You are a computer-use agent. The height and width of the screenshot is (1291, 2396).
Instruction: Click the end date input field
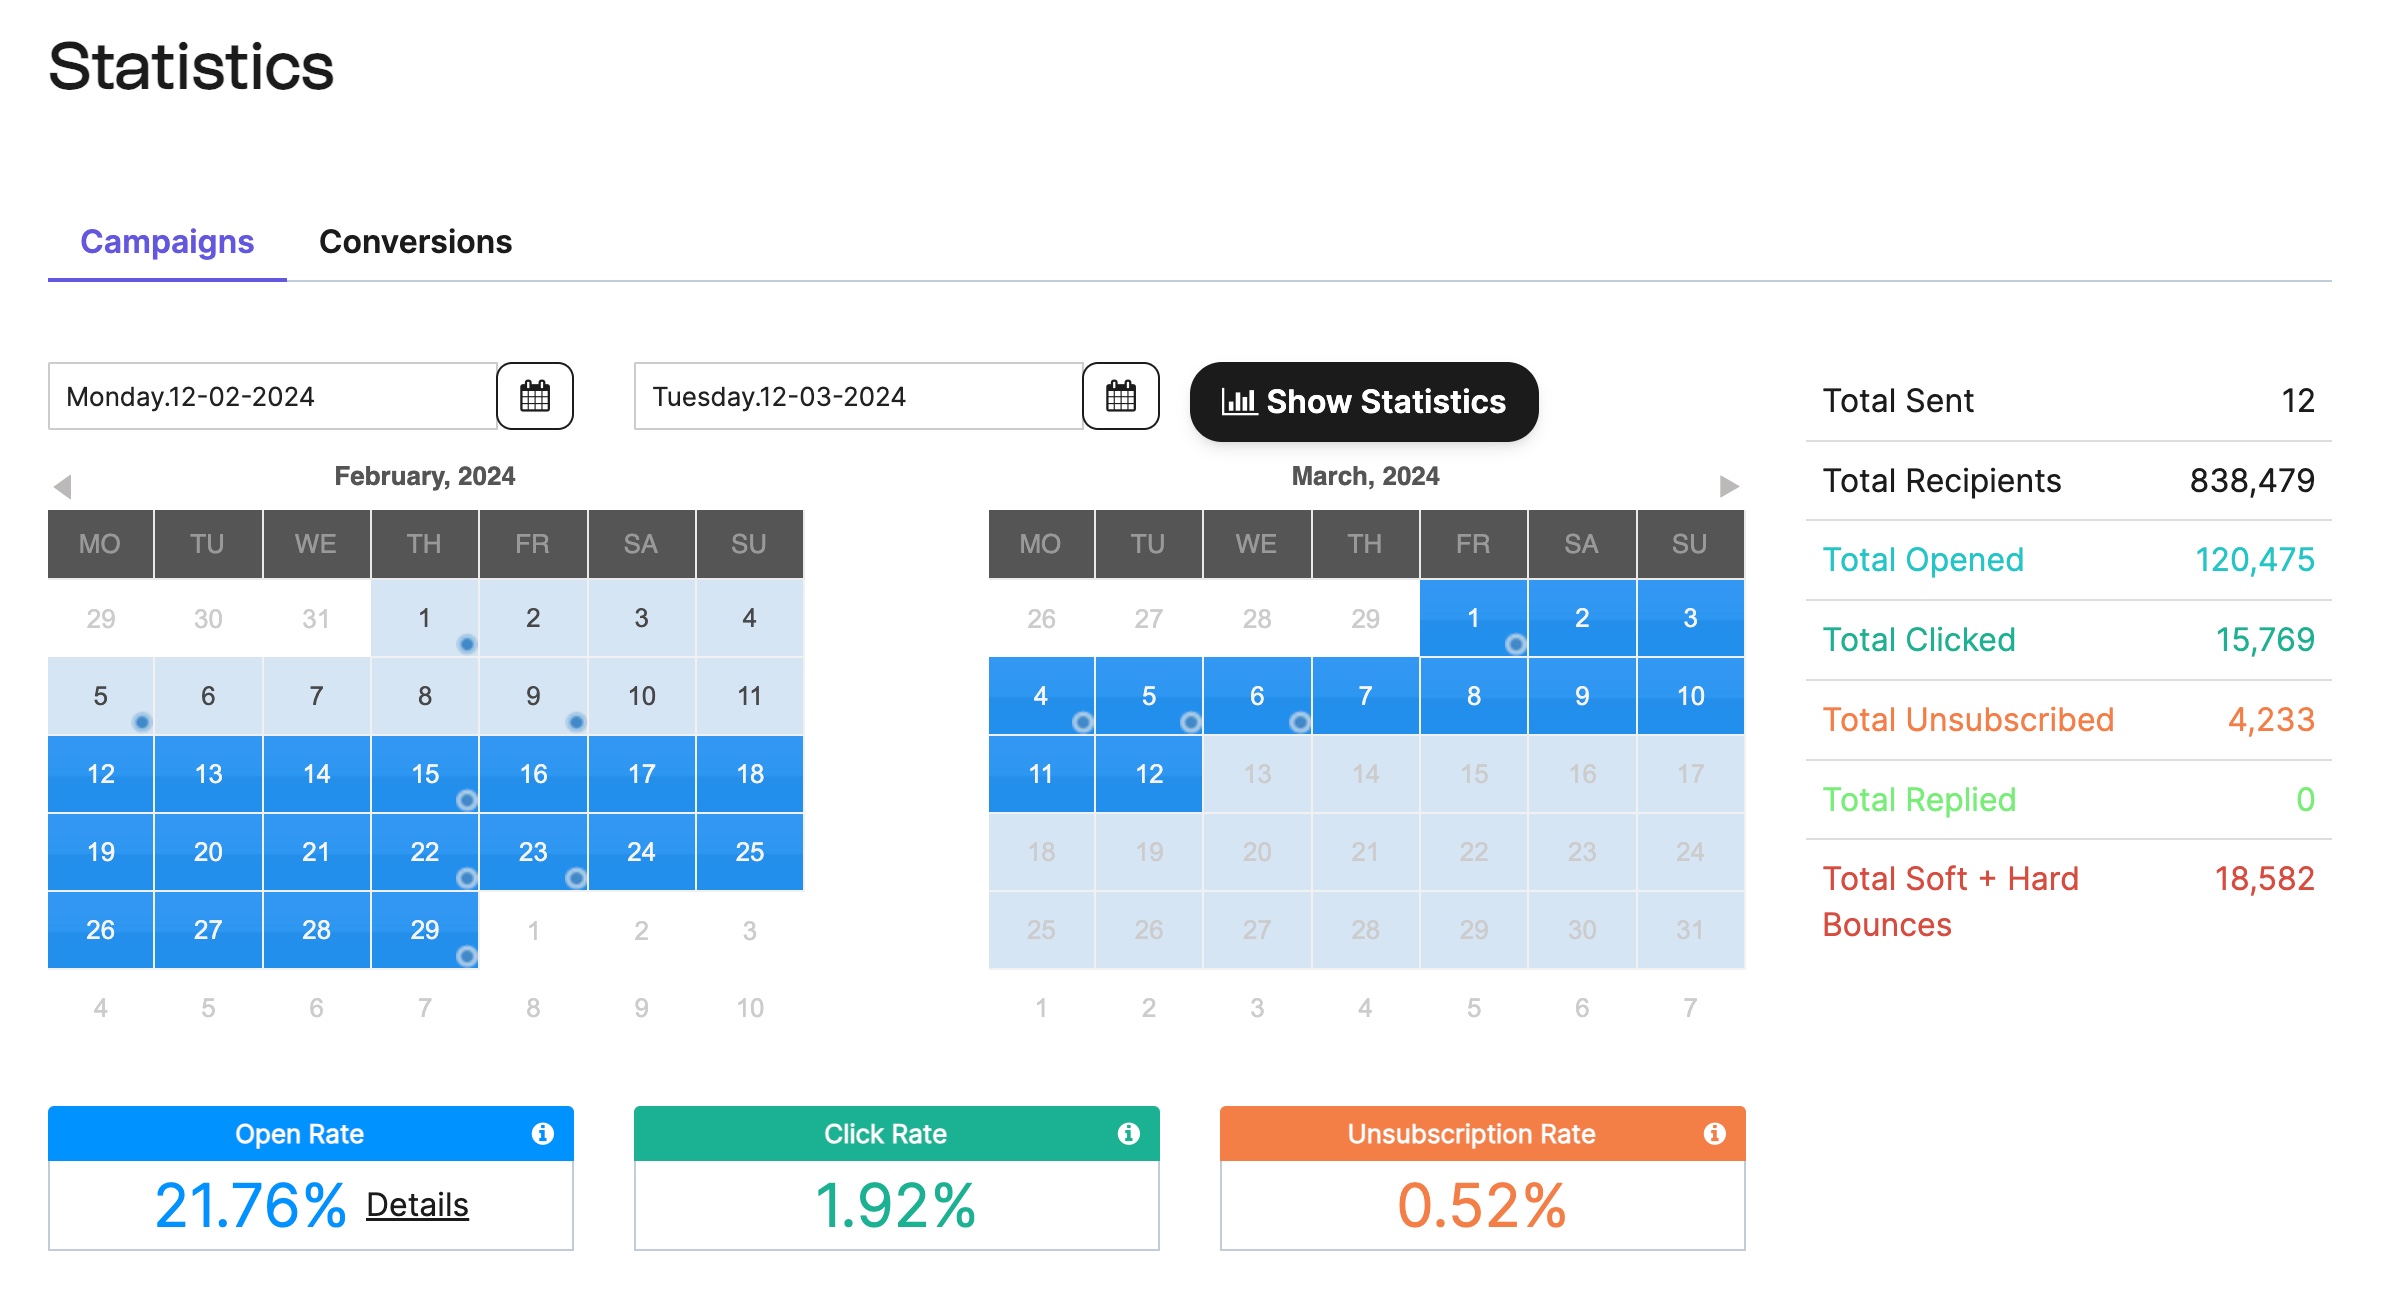point(858,396)
